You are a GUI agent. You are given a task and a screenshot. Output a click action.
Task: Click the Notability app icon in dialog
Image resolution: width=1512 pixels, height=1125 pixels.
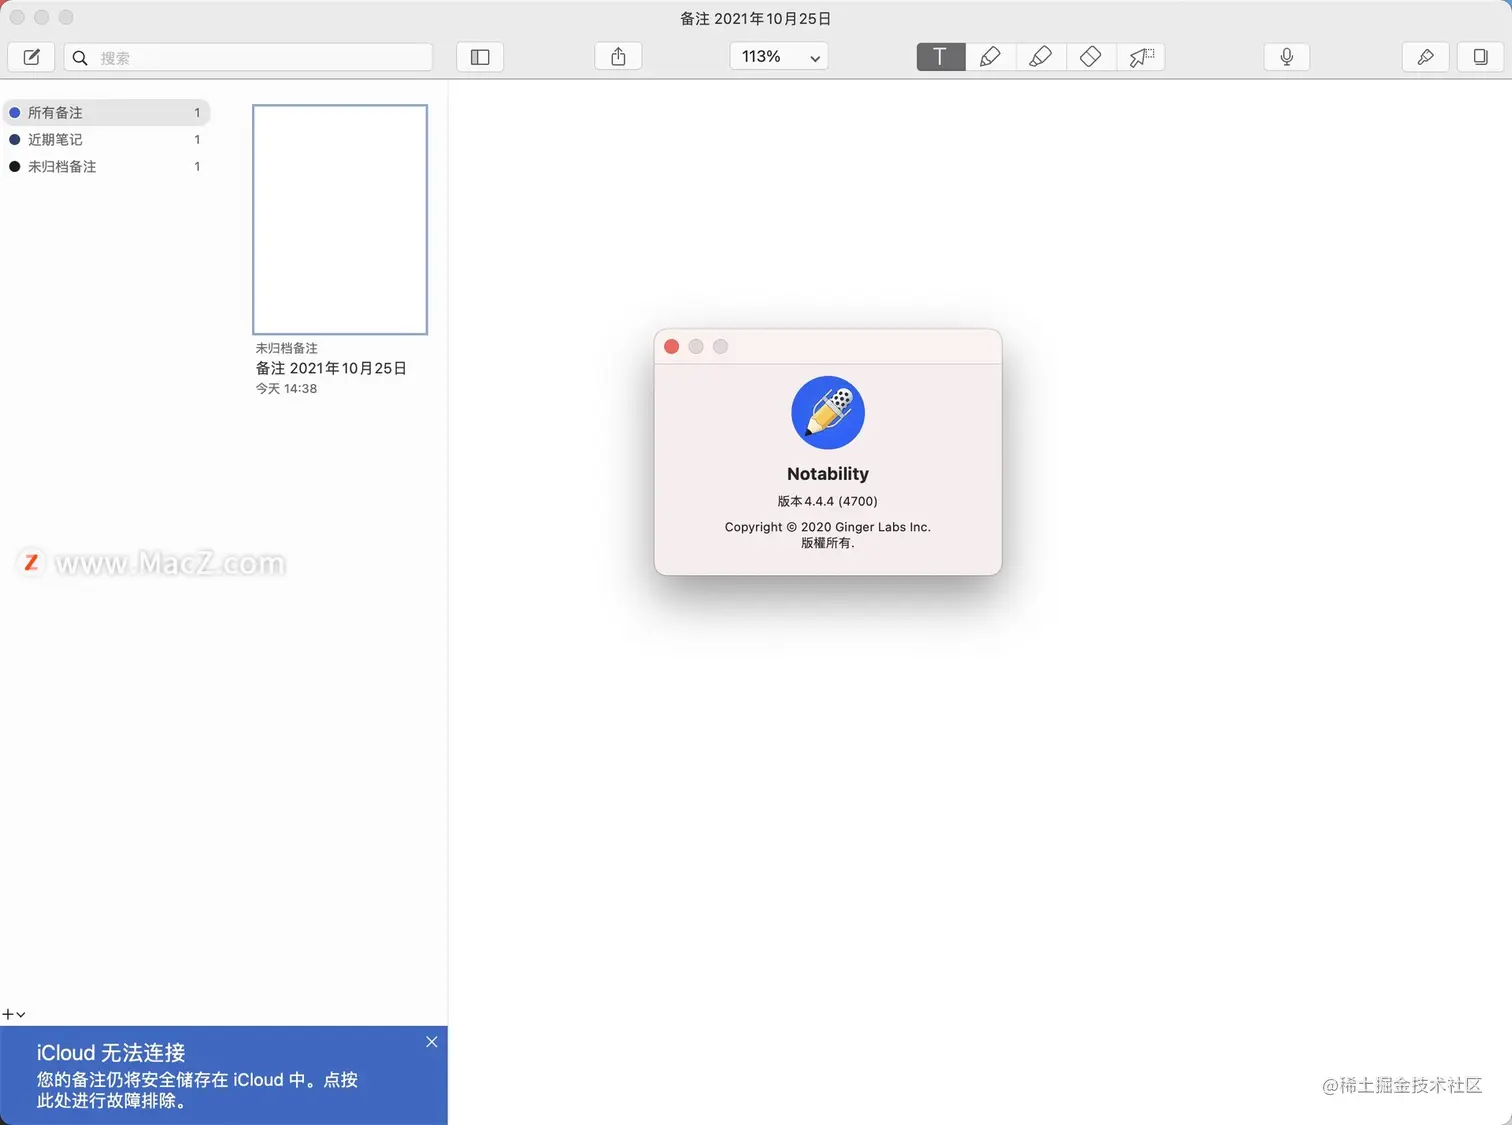tap(828, 412)
